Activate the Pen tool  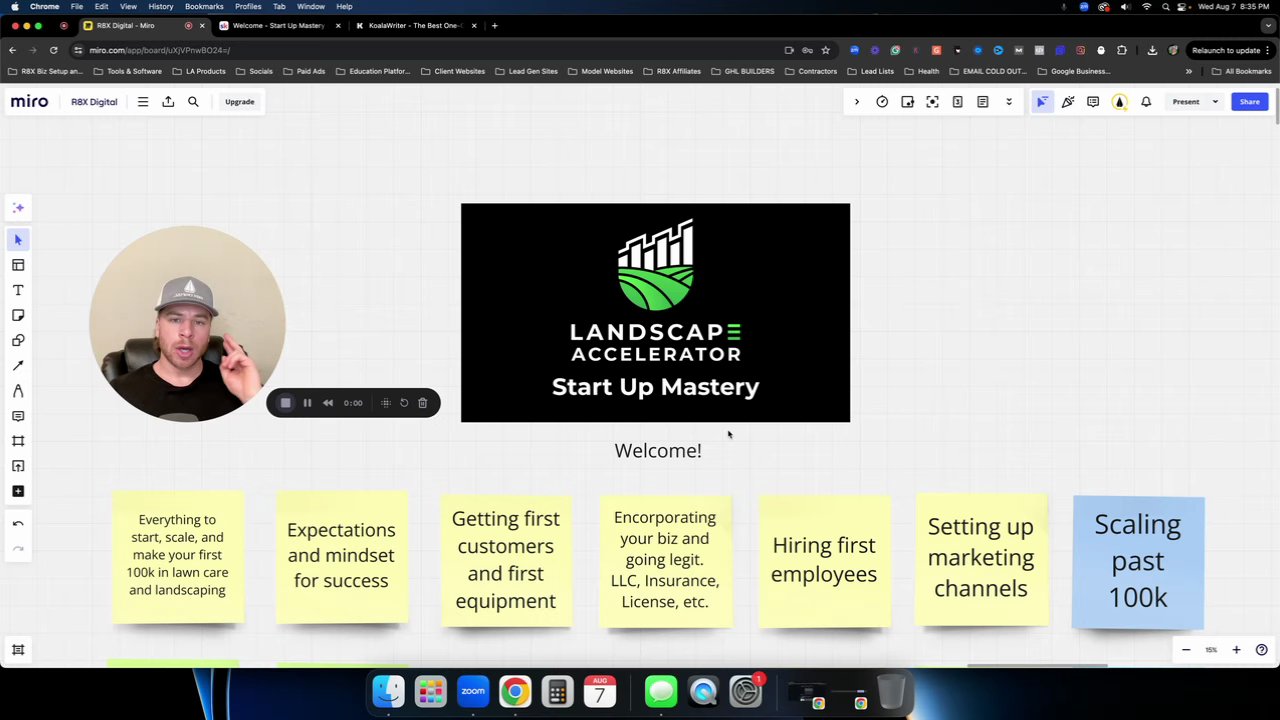pyautogui.click(x=17, y=391)
